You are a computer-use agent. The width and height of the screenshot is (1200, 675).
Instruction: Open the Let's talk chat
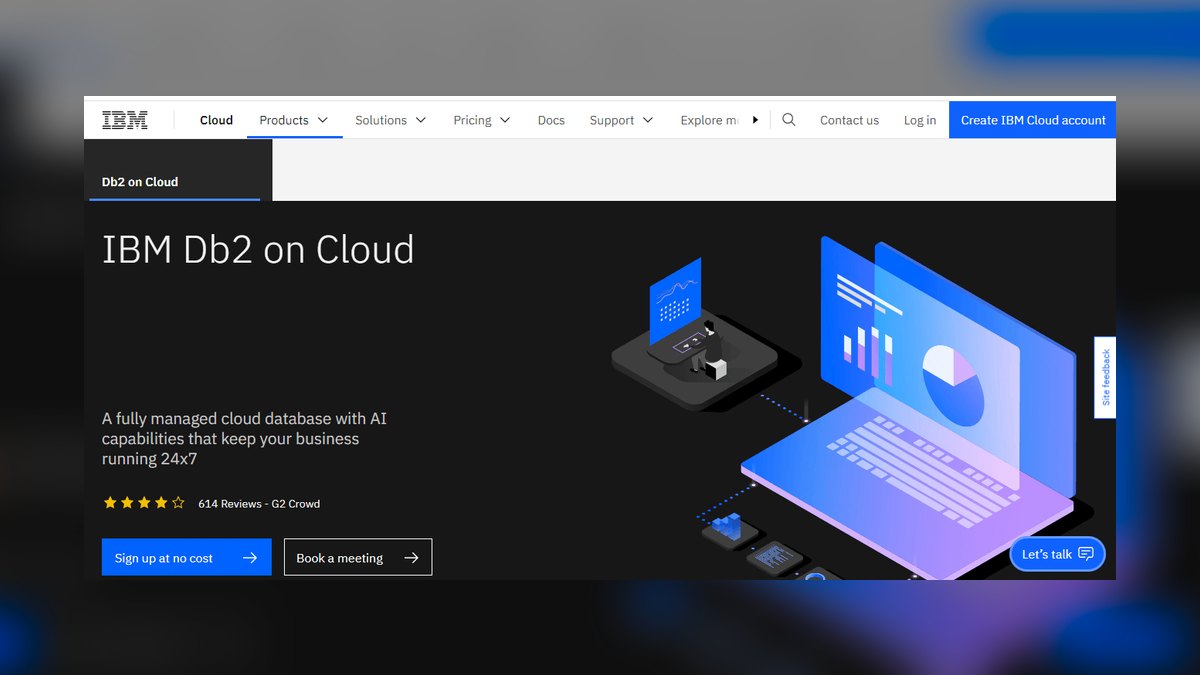pyautogui.click(x=1058, y=554)
